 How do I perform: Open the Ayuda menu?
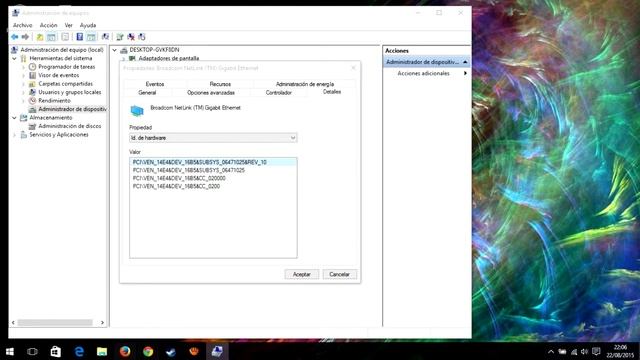pyautogui.click(x=88, y=25)
